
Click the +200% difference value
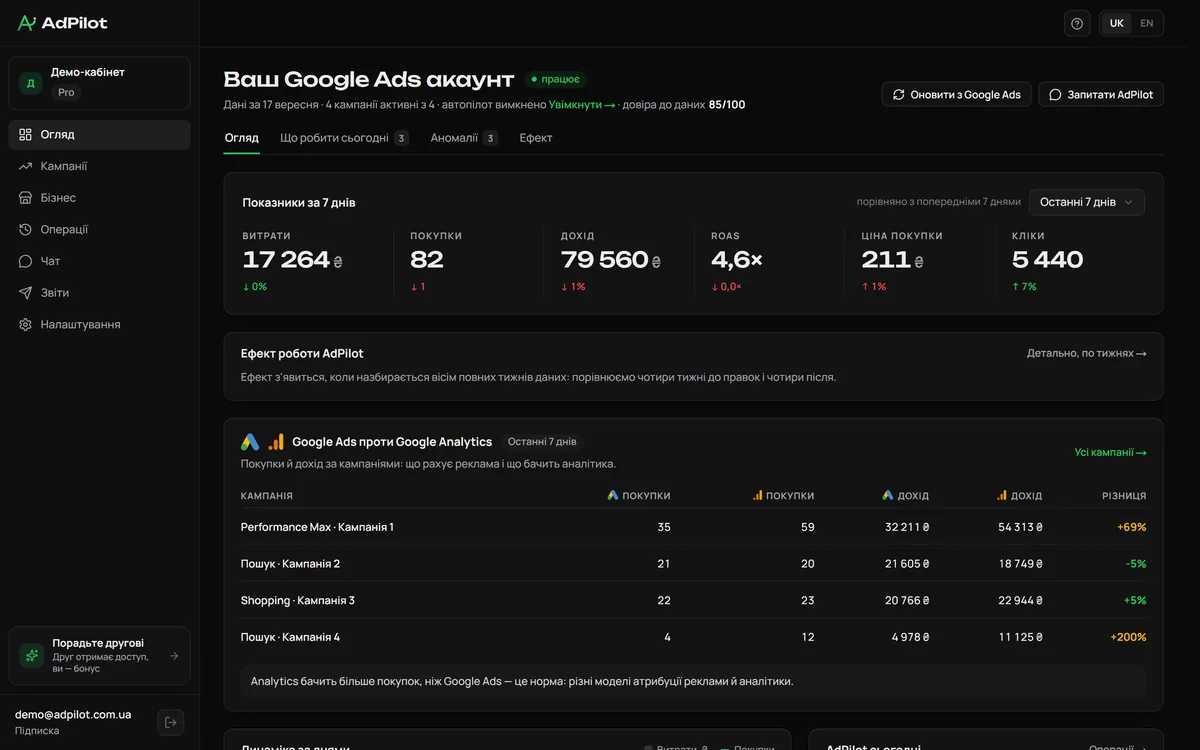point(1128,637)
